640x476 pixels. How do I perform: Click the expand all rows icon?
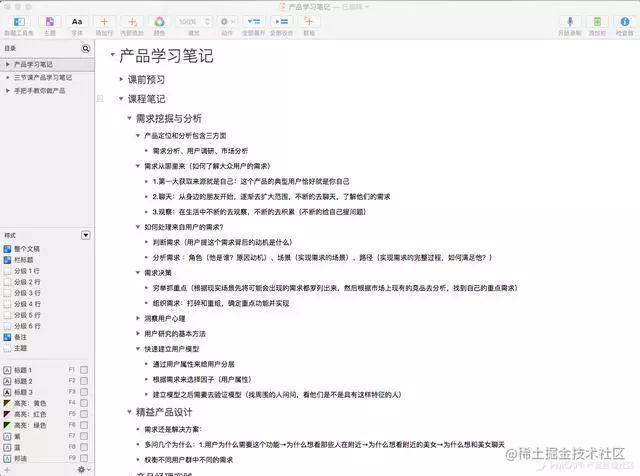click(254, 22)
